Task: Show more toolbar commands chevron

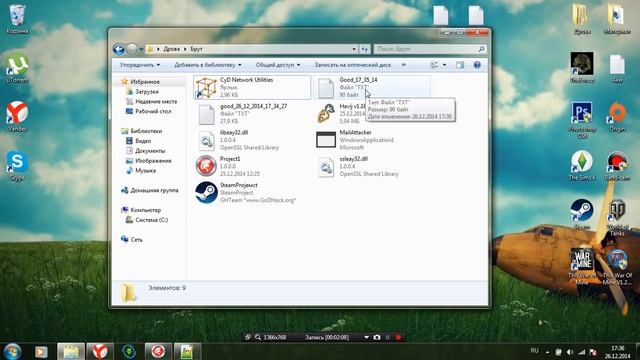Action: click(x=404, y=65)
